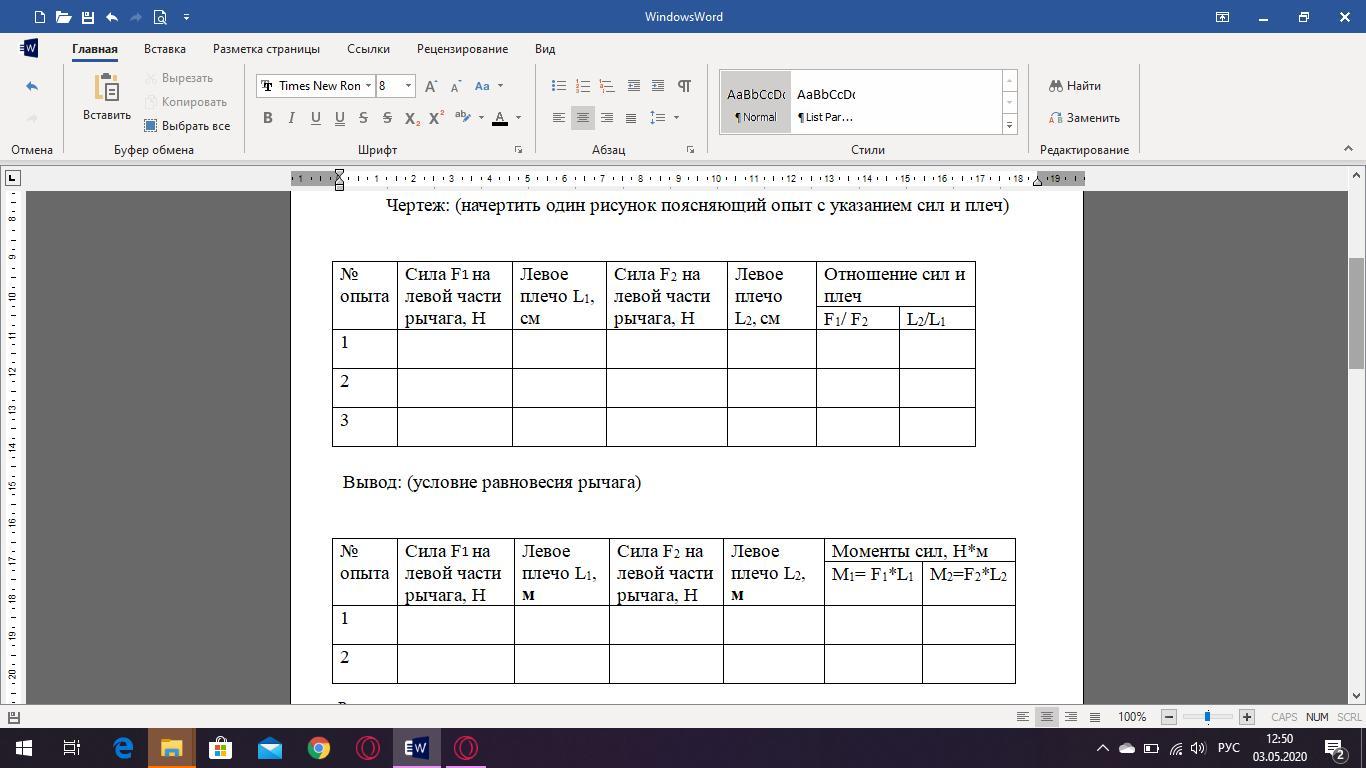Click the New document icon in quick access
Viewport: 1366px width, 768px height.
39,17
